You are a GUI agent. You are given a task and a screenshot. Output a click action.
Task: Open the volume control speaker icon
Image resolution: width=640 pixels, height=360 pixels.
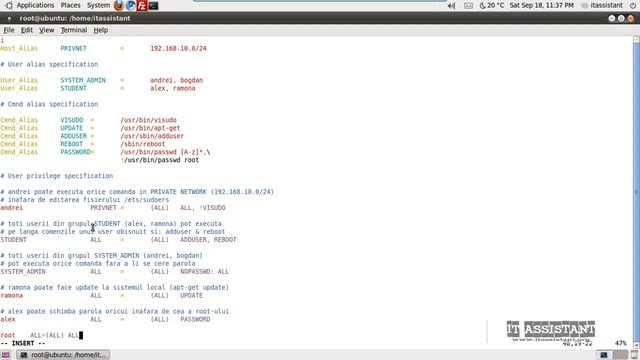point(451,6)
